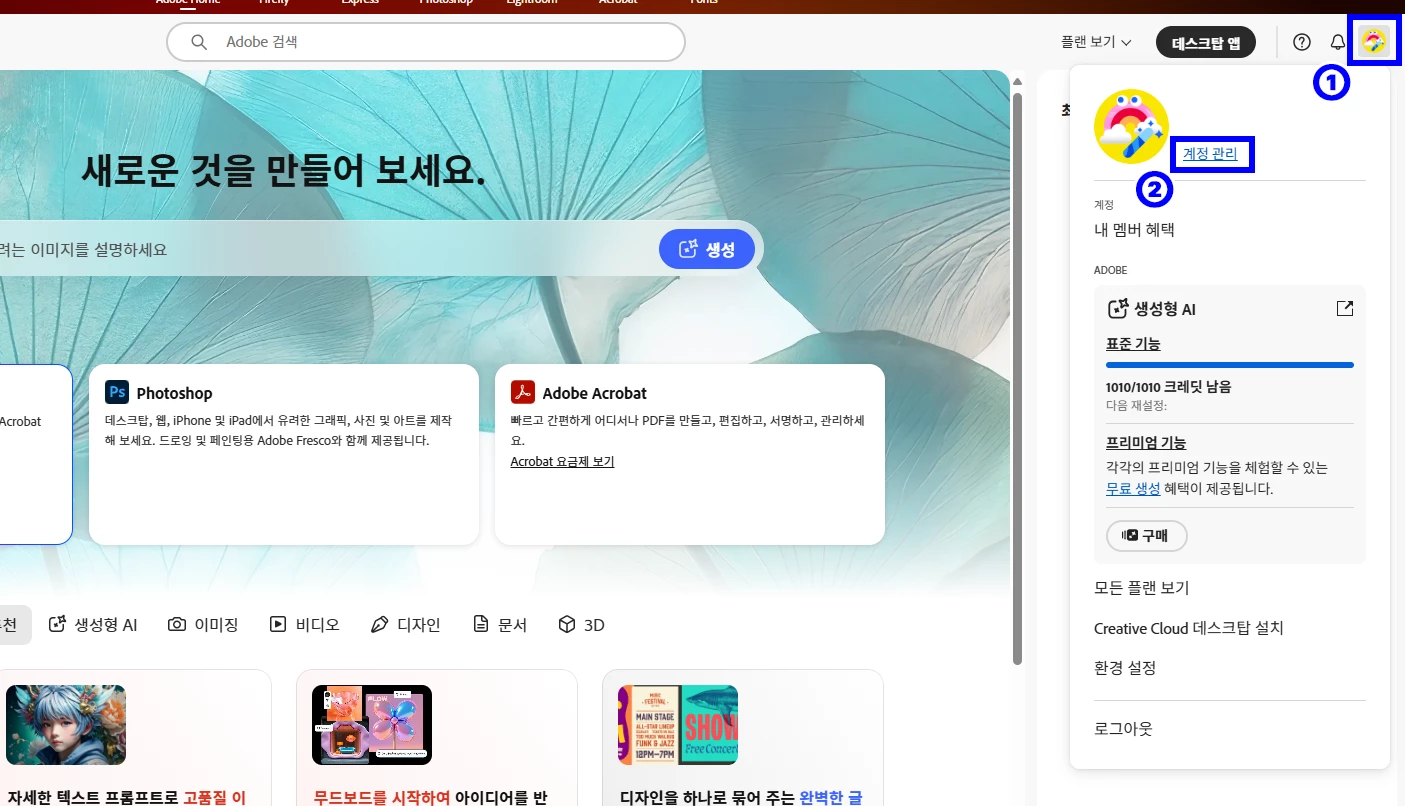Click the 프리미엄 기능 heading link
1405x806 pixels.
[x=1146, y=442]
